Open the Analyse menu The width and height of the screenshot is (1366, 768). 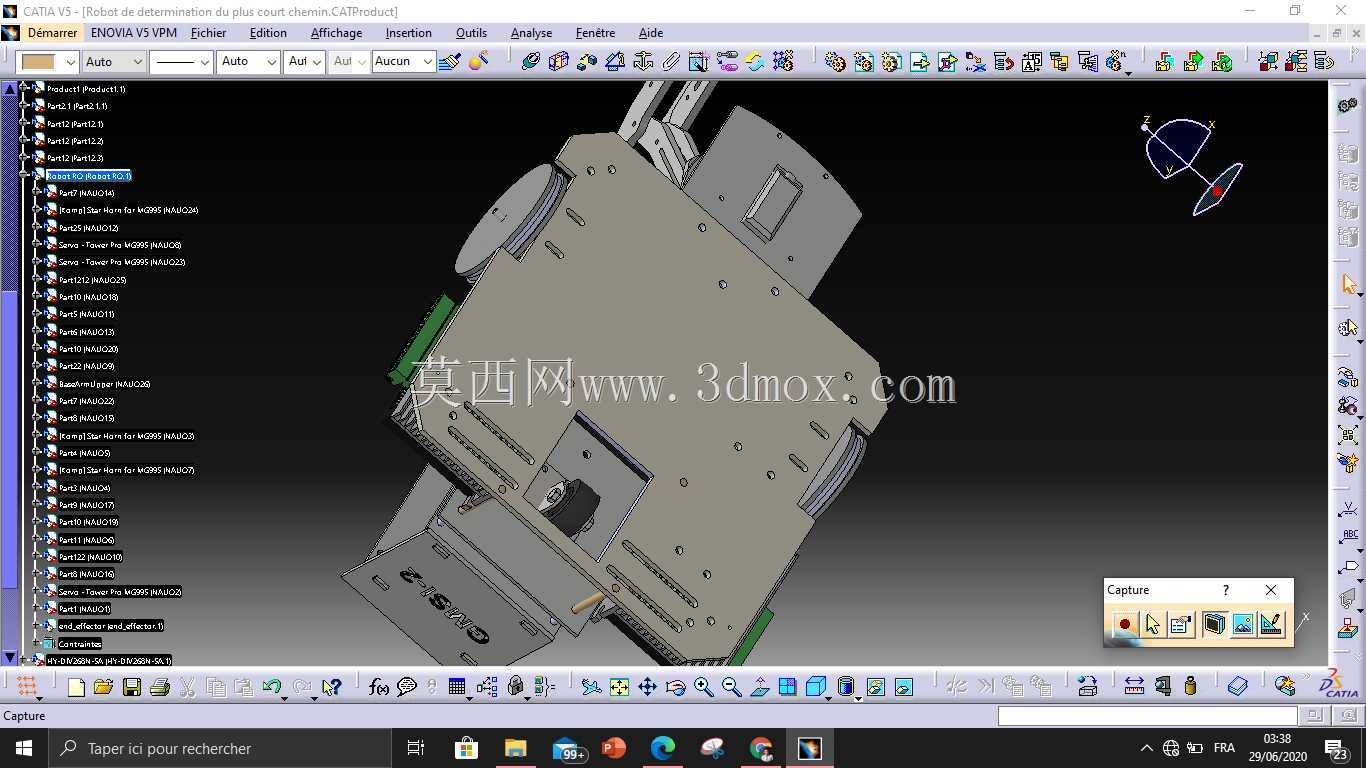point(531,33)
